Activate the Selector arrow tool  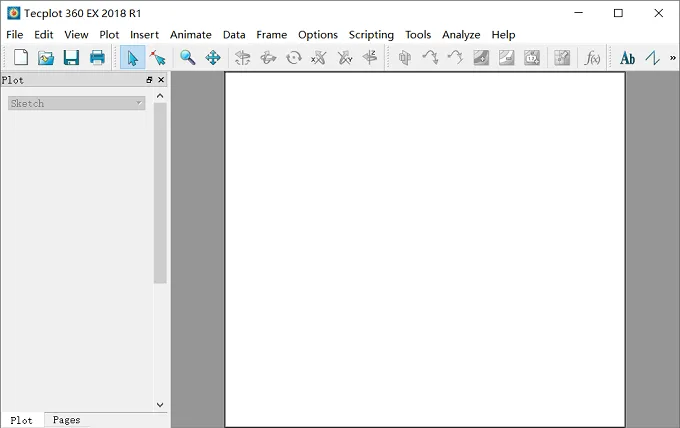tap(133, 57)
